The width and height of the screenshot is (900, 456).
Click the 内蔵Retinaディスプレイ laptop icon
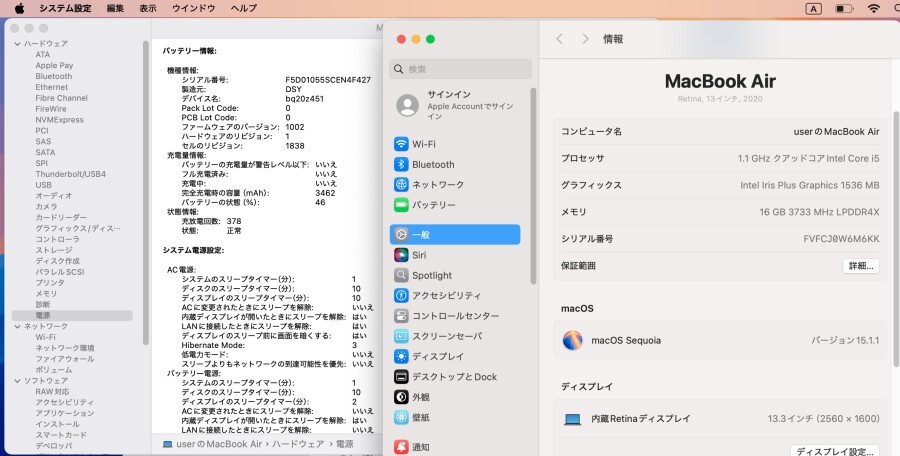click(572, 419)
